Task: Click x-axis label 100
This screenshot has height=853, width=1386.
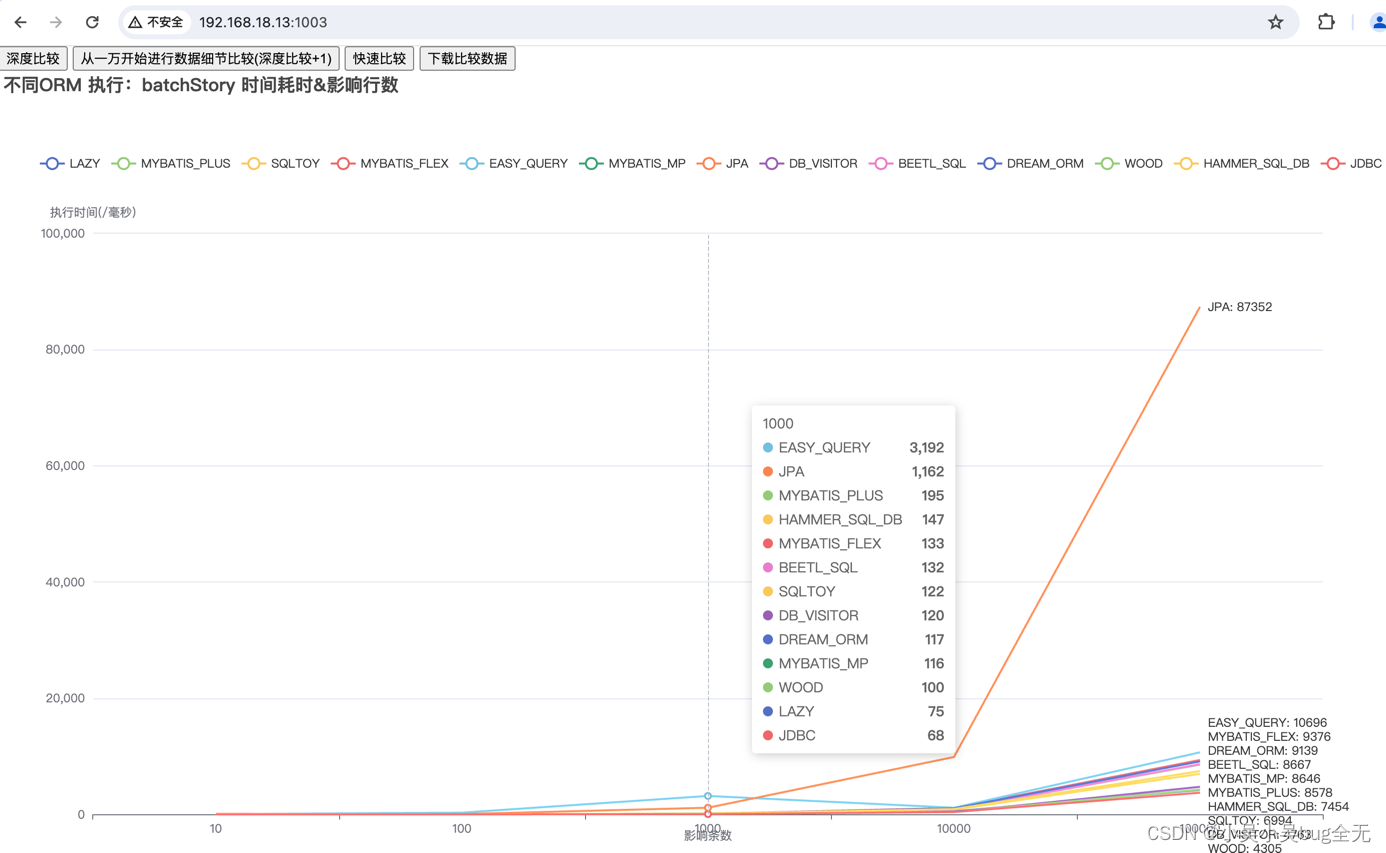Action: (461, 829)
